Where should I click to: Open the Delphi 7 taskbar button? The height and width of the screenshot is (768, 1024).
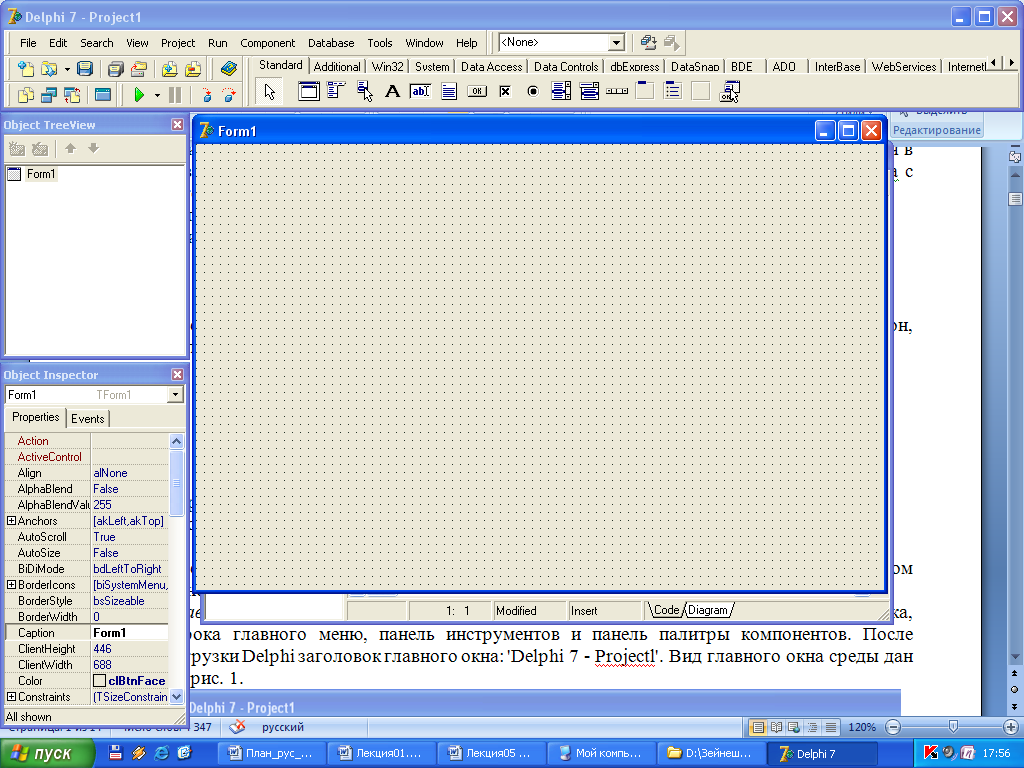click(821, 753)
